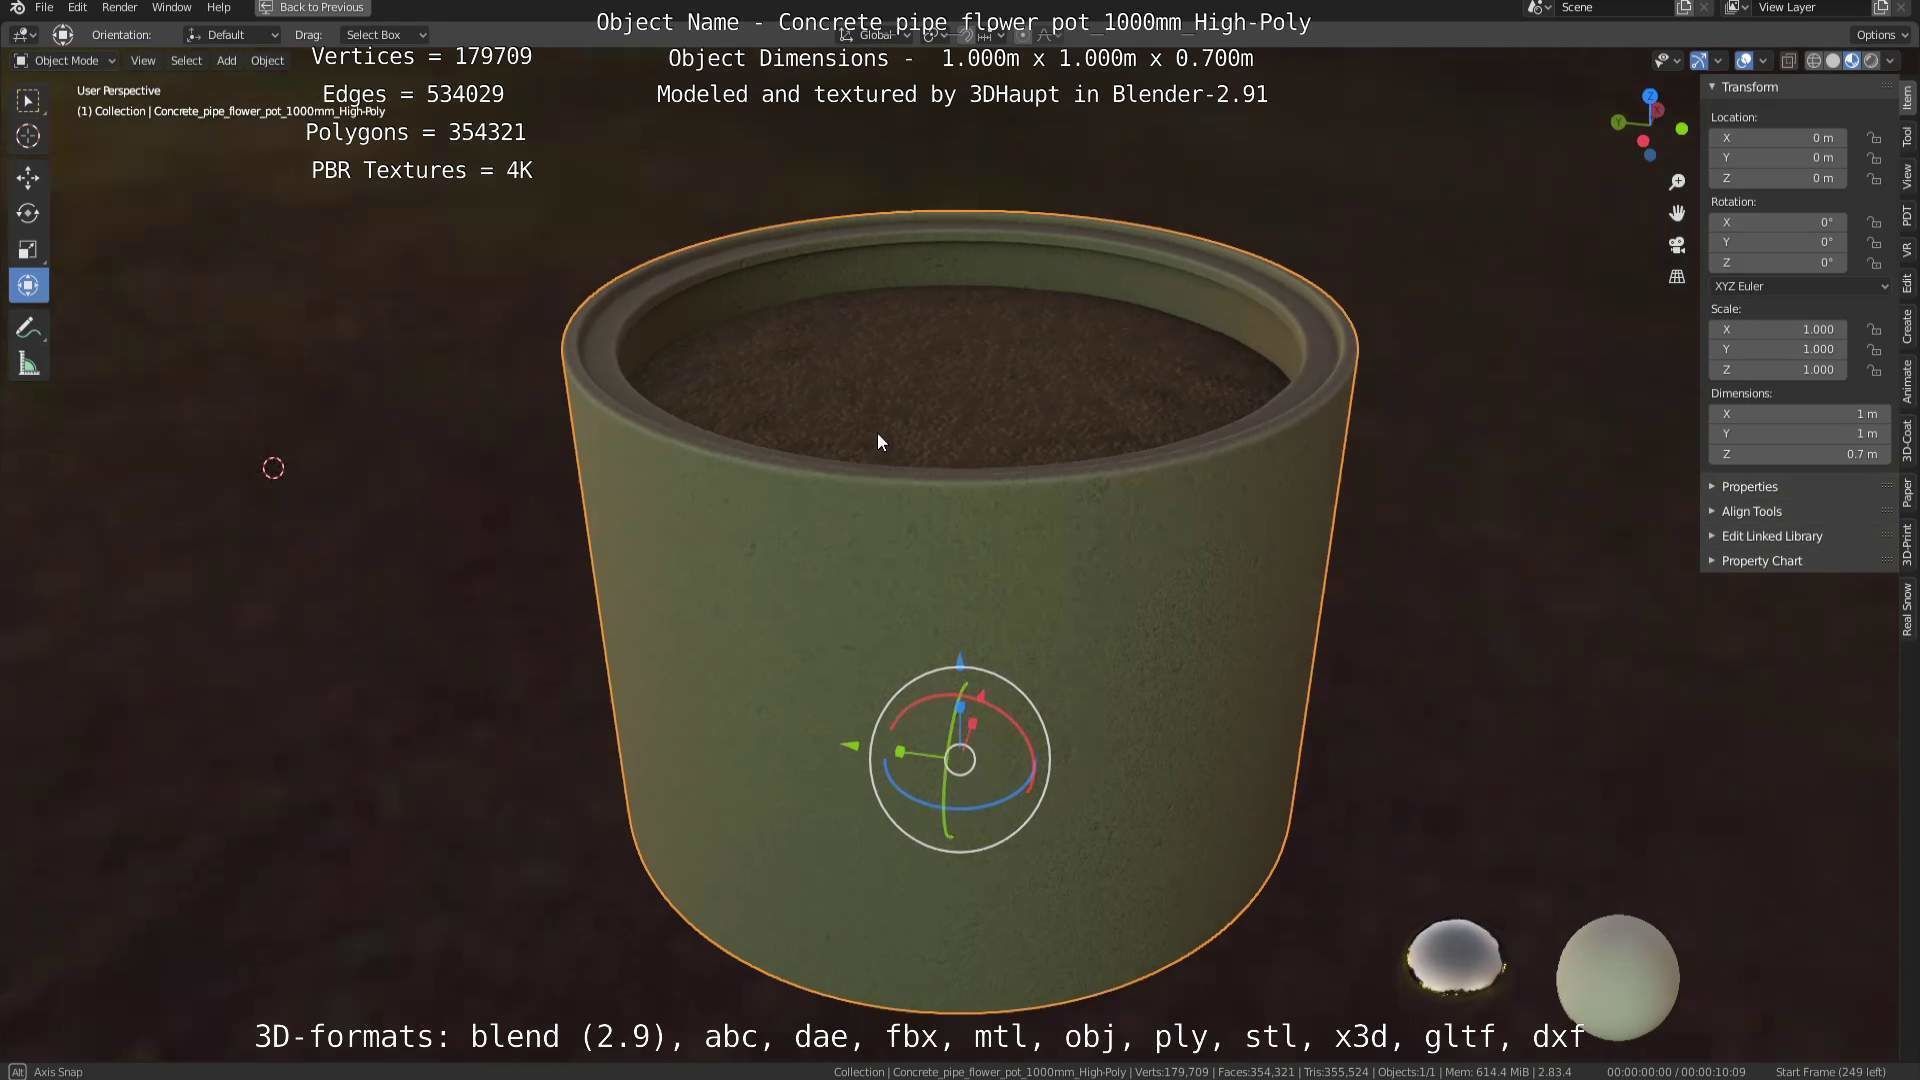Open the Options dropdown
1920x1080 pixels.
pyautogui.click(x=1881, y=35)
